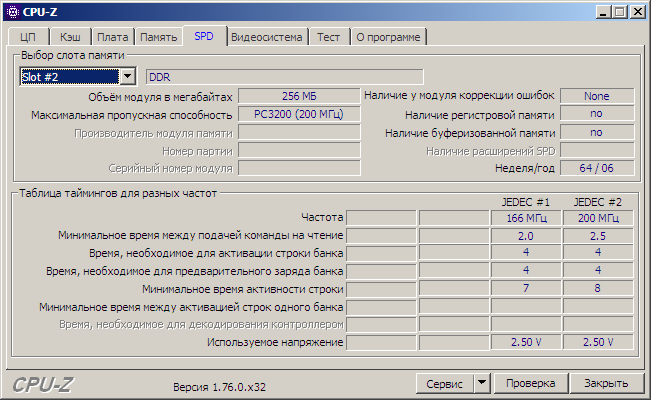Viewport: 651px width, 400px height.
Task: Click the JEDEC #2 2.50 V voltage cell
Action: click(598, 342)
